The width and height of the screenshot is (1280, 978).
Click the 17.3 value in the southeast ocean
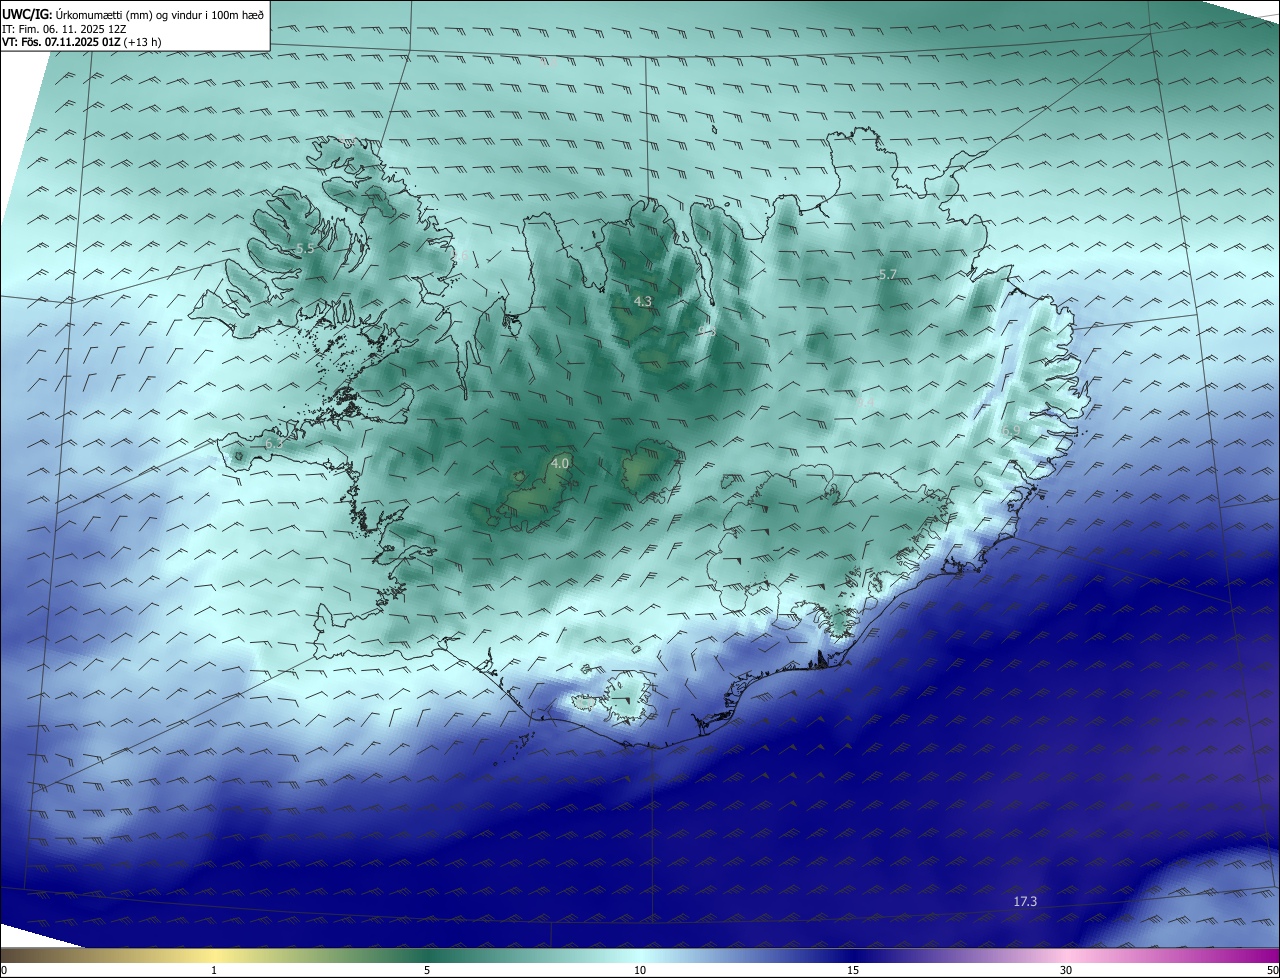pos(1025,902)
